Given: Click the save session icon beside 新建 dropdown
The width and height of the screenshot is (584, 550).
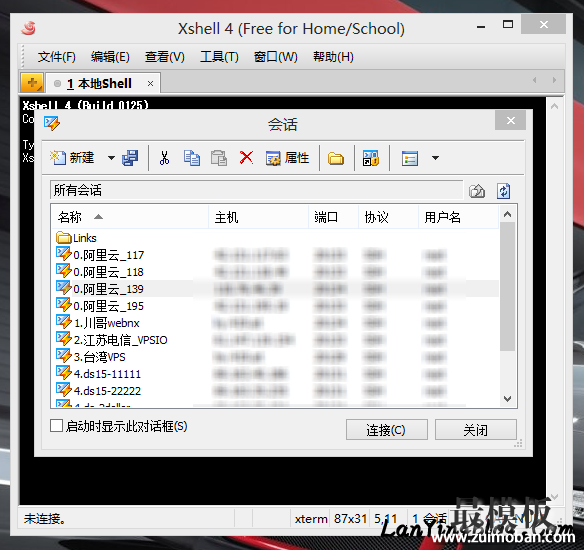Looking at the screenshot, I should point(130,158).
